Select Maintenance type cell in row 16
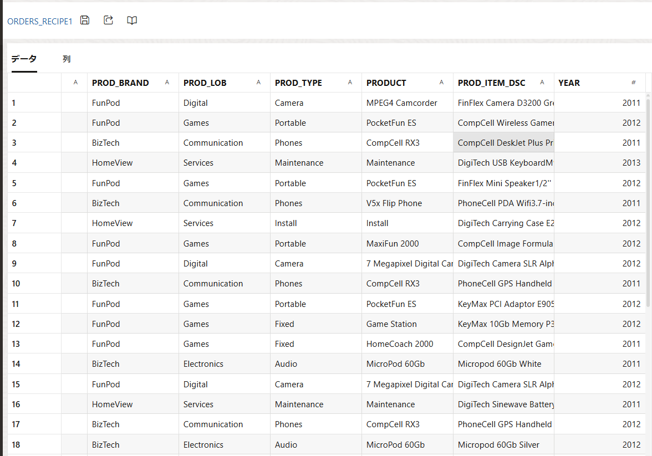 [x=316, y=404]
